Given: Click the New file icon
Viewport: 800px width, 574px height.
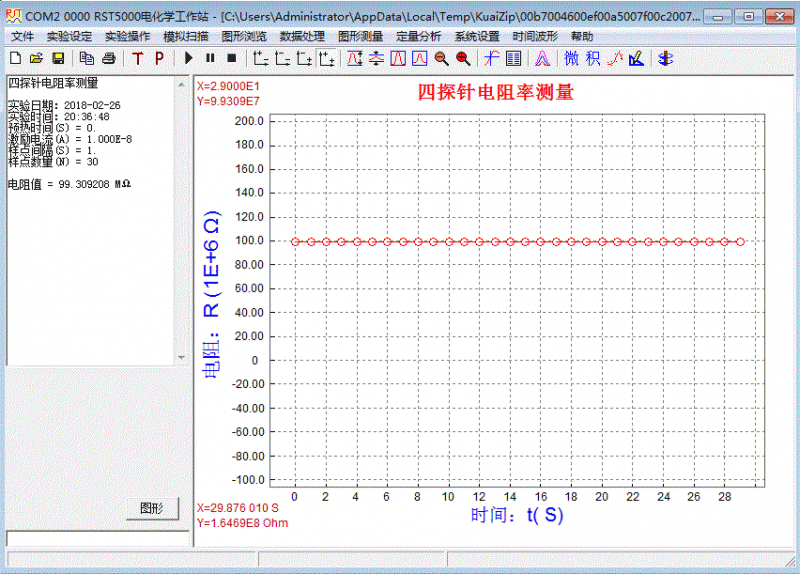Looking at the screenshot, I should 15,58.
